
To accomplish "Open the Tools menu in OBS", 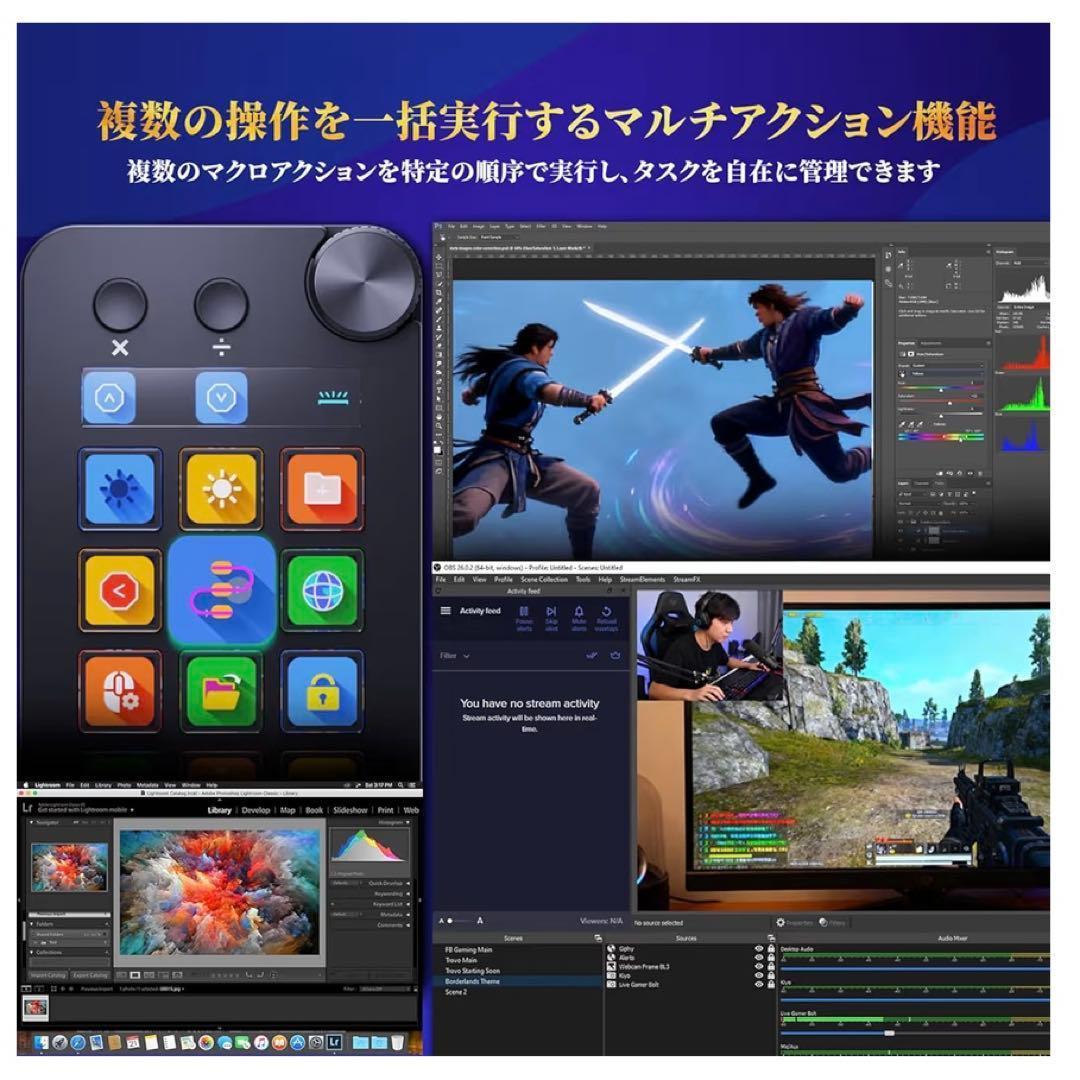I will 583,580.
